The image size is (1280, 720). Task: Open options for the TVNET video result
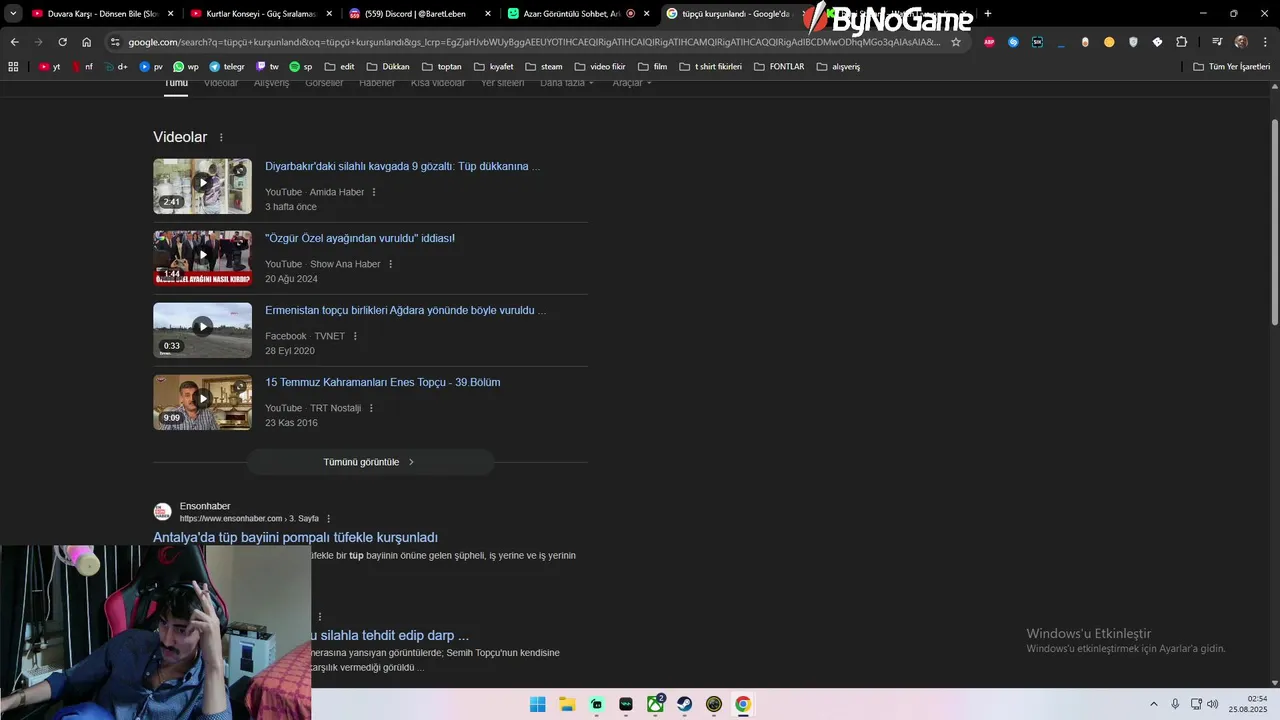[x=355, y=336]
